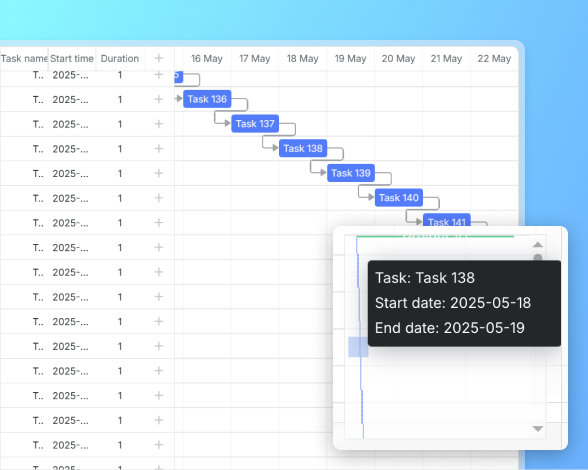Click the 21 May date header
588x470 pixels.
click(x=446, y=59)
